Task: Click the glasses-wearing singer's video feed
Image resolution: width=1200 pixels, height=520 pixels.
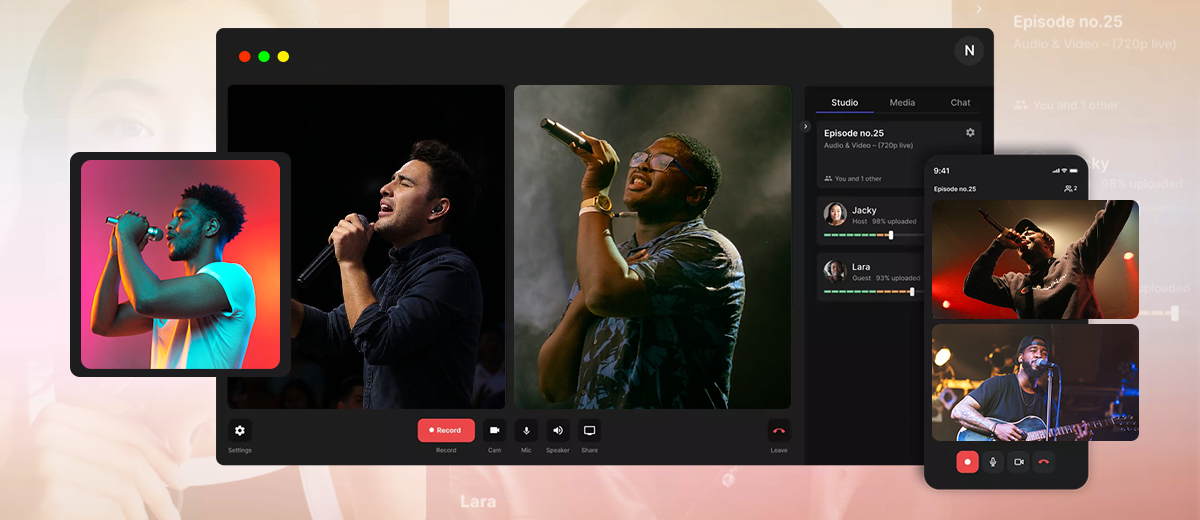Action: 652,247
